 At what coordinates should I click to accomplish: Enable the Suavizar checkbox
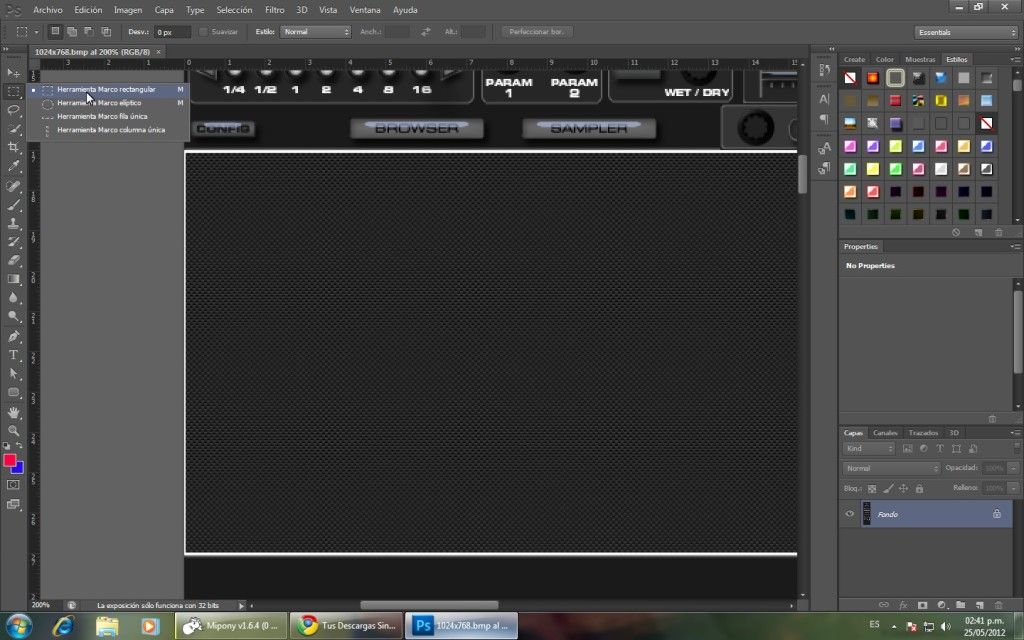[x=203, y=31]
